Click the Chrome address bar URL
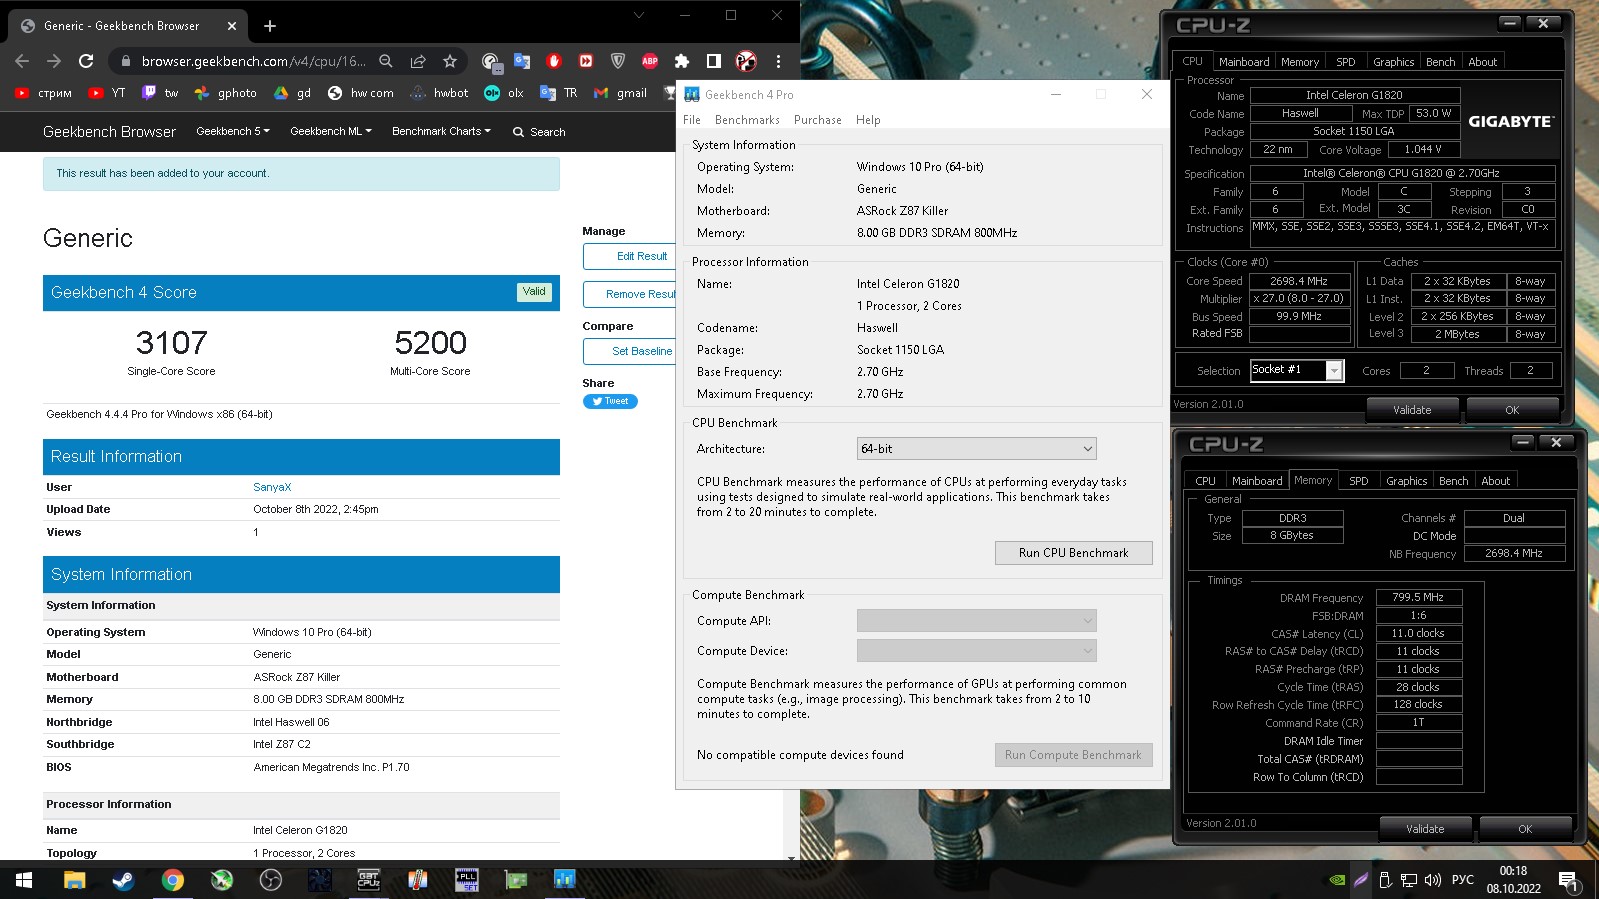The height and width of the screenshot is (899, 1599). pos(254,61)
